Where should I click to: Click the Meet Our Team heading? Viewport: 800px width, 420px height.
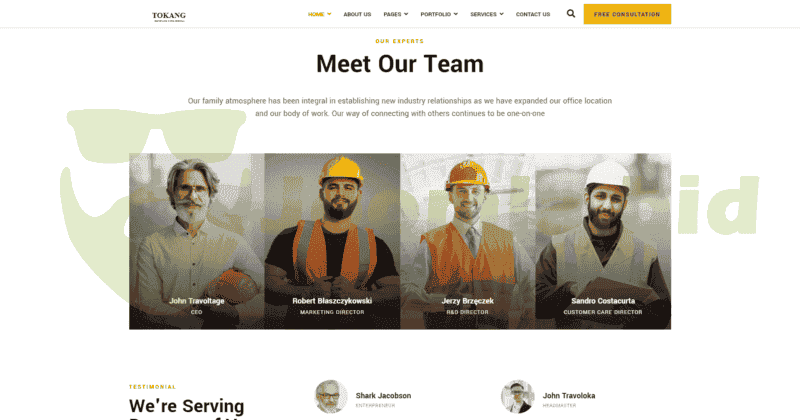[400, 64]
